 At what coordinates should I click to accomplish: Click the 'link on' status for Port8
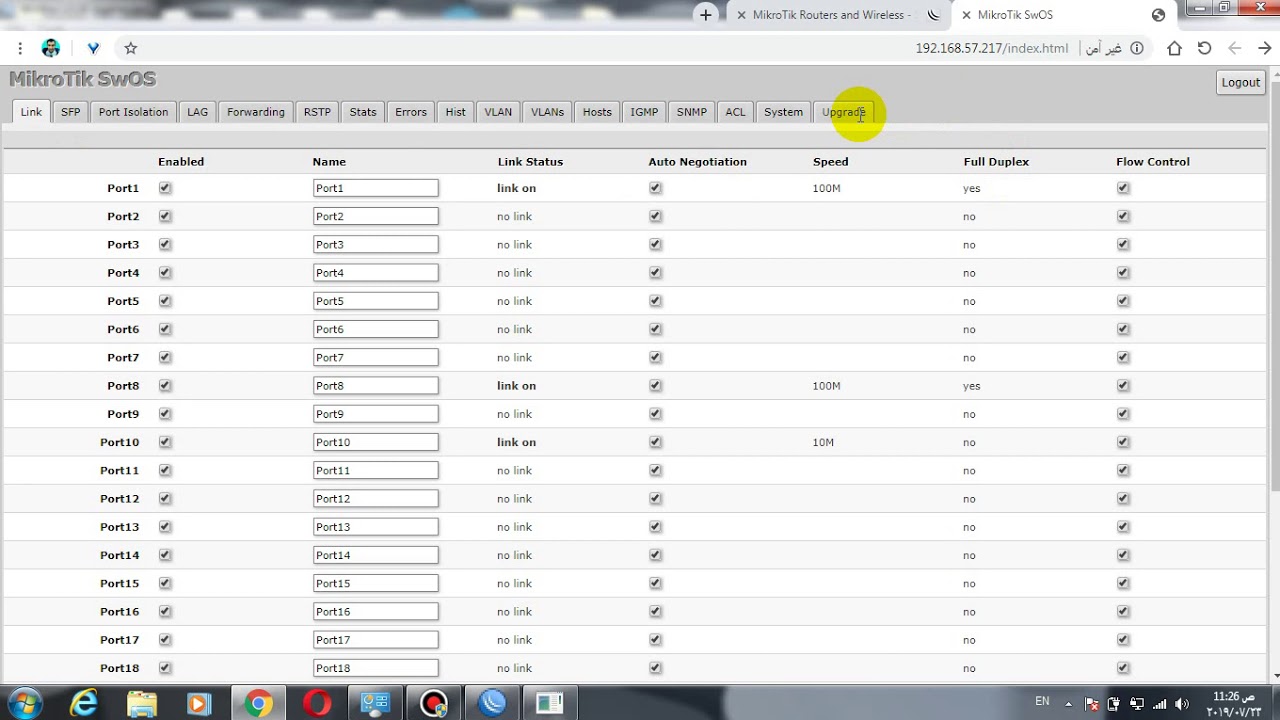(517, 385)
